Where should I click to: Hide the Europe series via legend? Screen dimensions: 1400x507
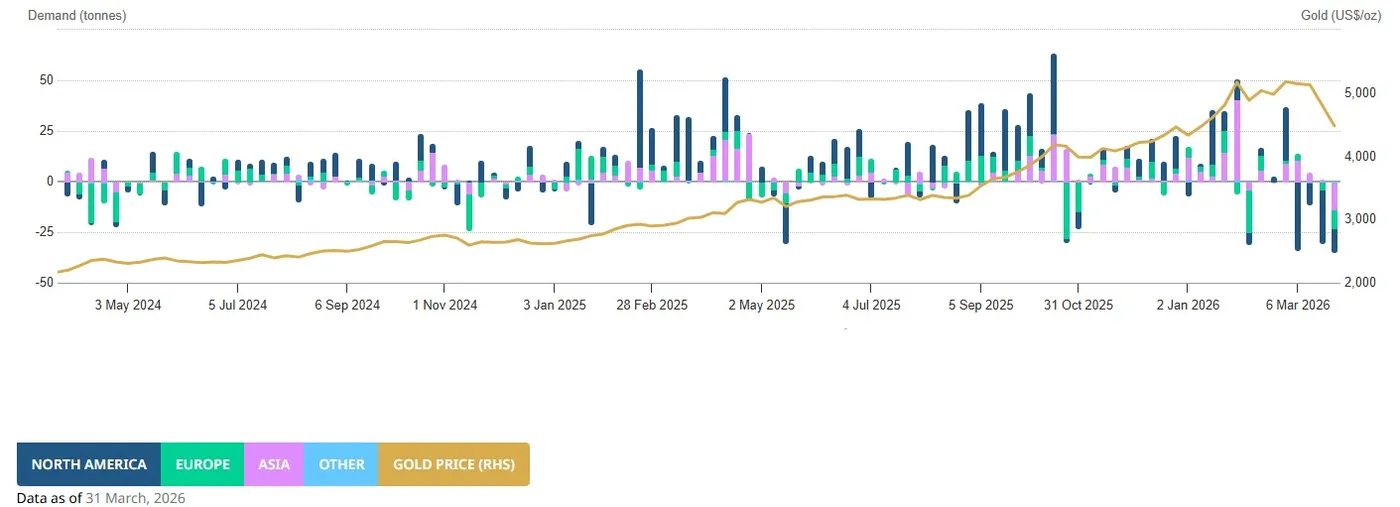coord(202,464)
